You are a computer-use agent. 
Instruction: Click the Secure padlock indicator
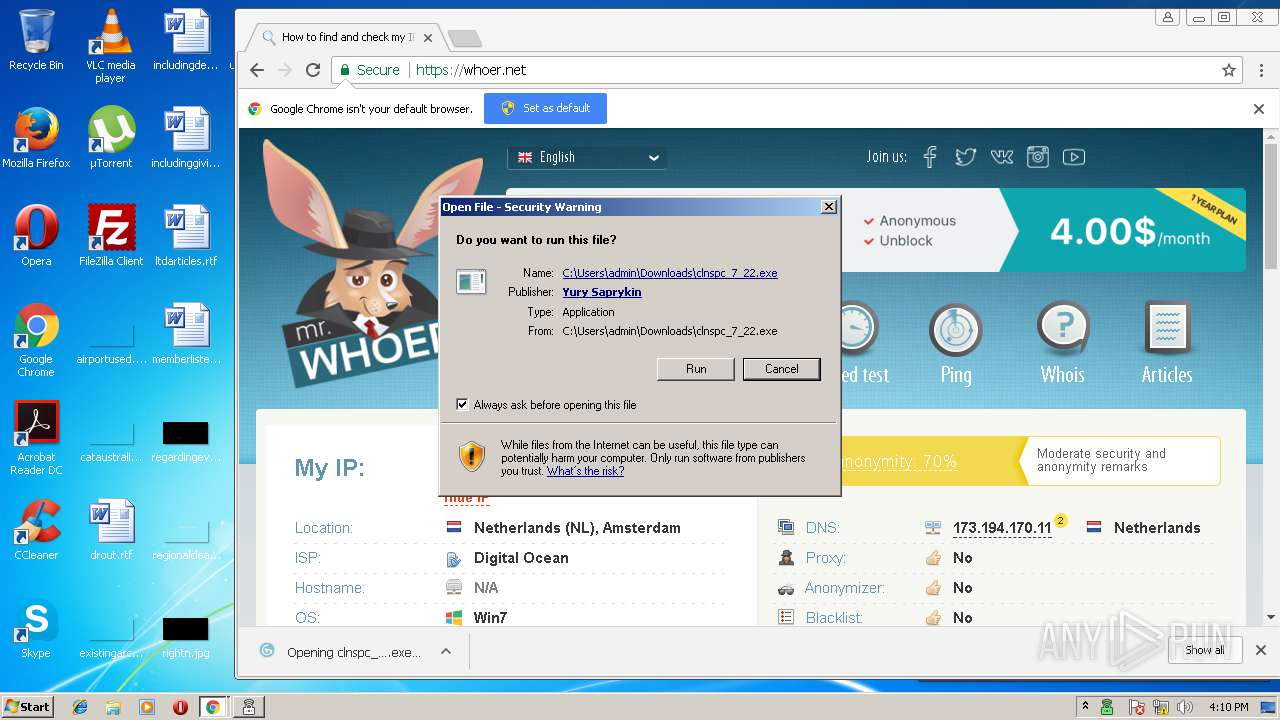tap(369, 70)
